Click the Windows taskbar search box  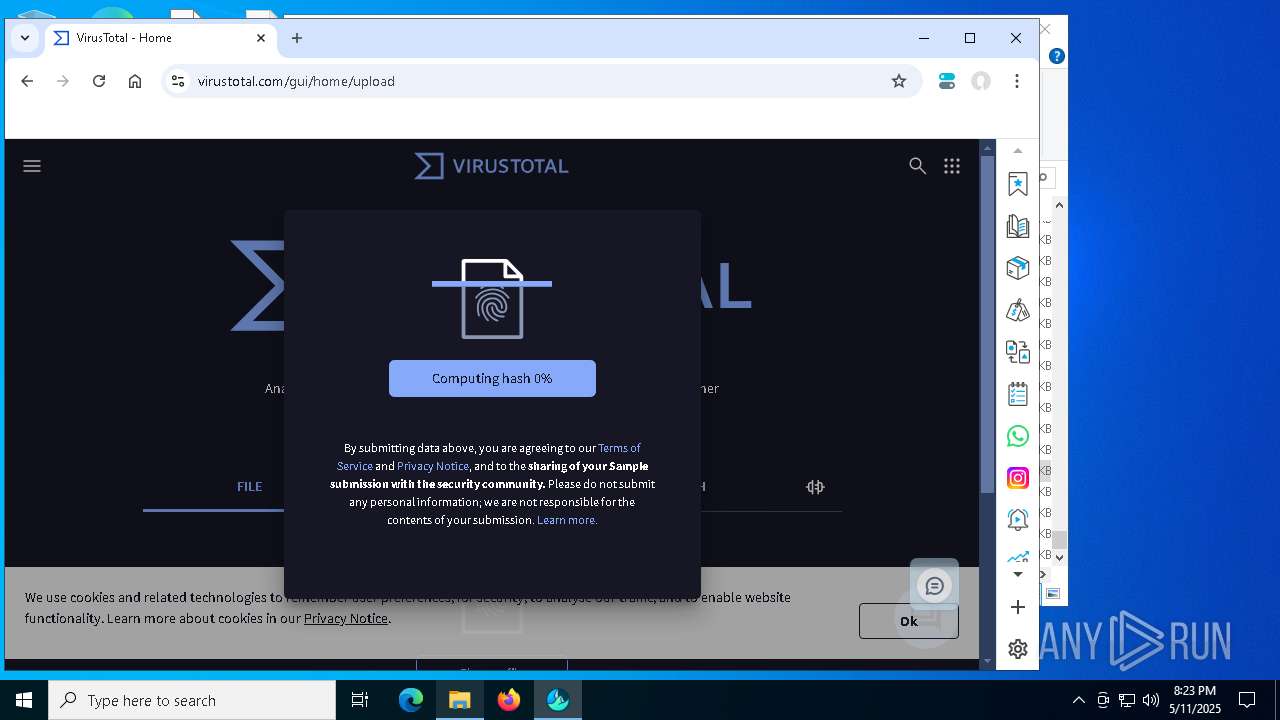pyautogui.click(x=192, y=700)
